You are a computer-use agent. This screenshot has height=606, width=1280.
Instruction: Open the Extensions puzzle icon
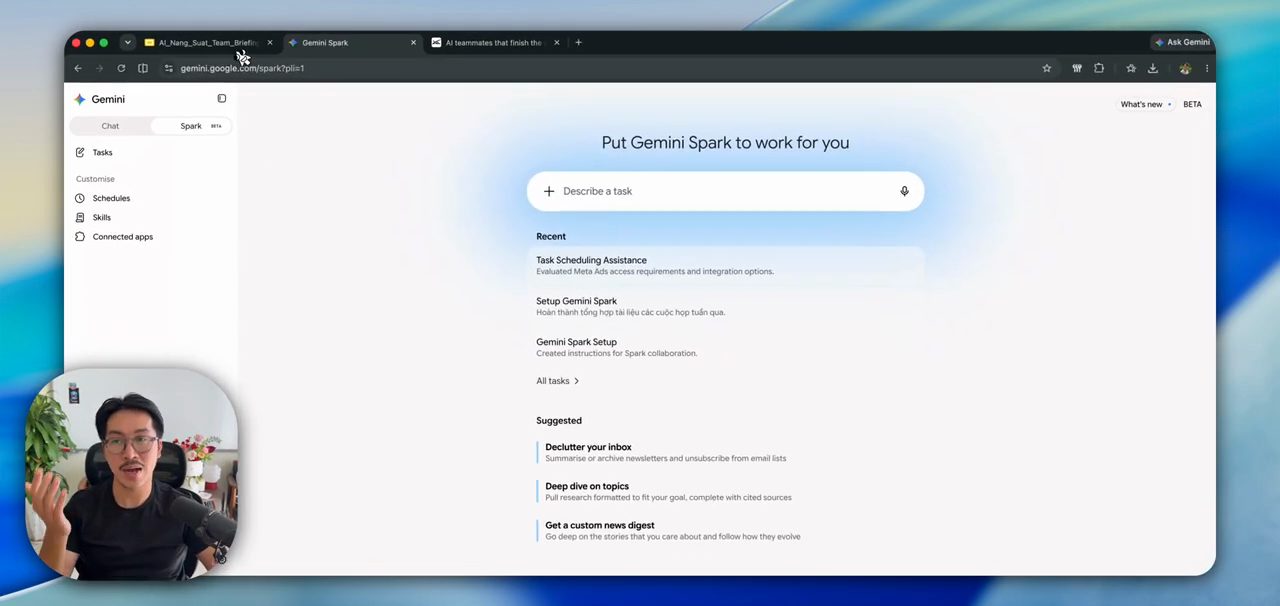[1099, 68]
